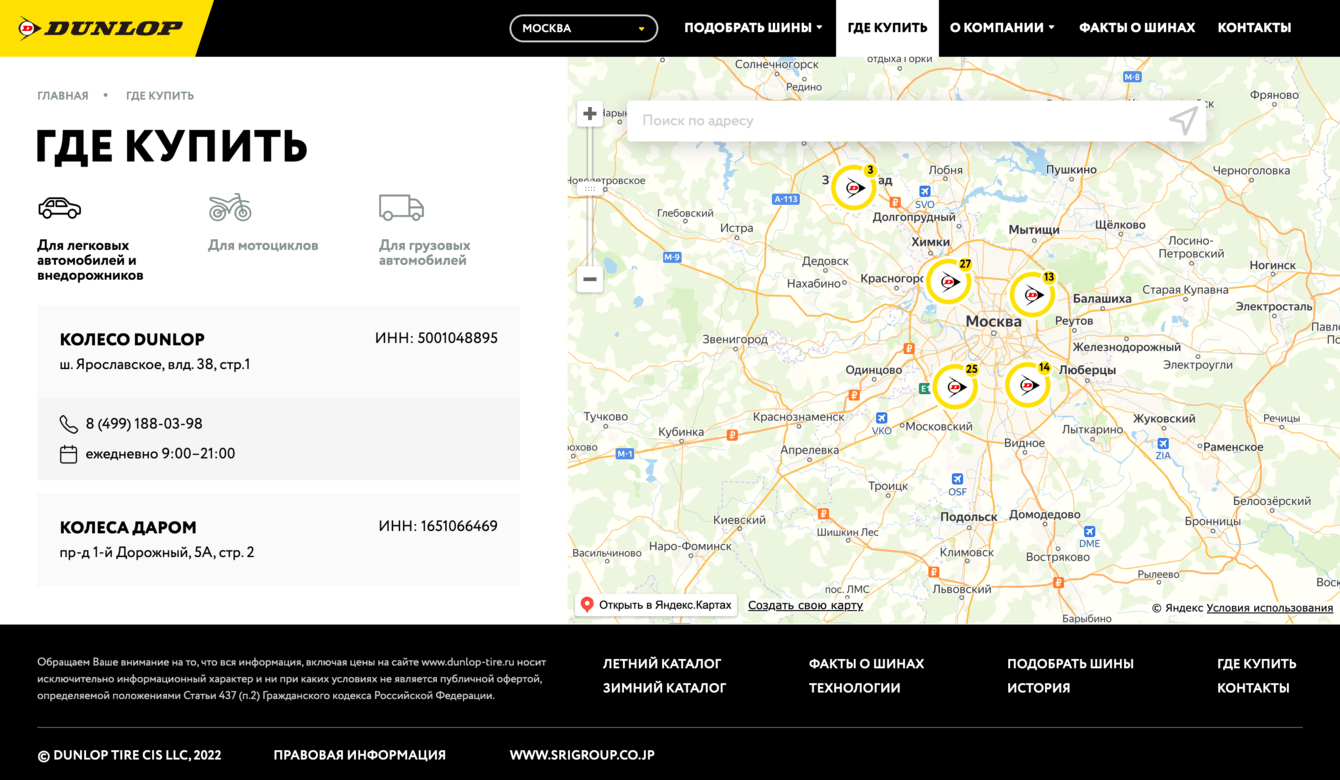The width and height of the screenshot is (1340, 780).
Task: Click the ежедневно 9:00–21:00 hours text
Action: 160,454
